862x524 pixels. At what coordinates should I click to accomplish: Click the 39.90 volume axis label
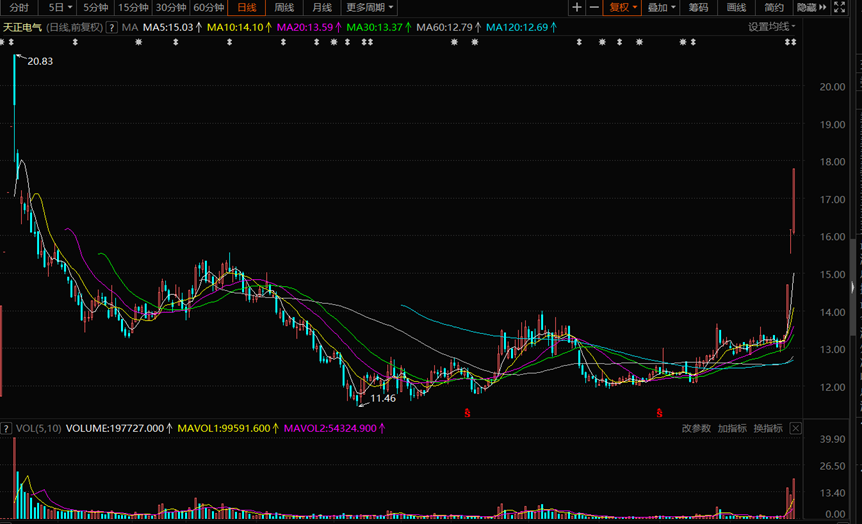pos(832,439)
